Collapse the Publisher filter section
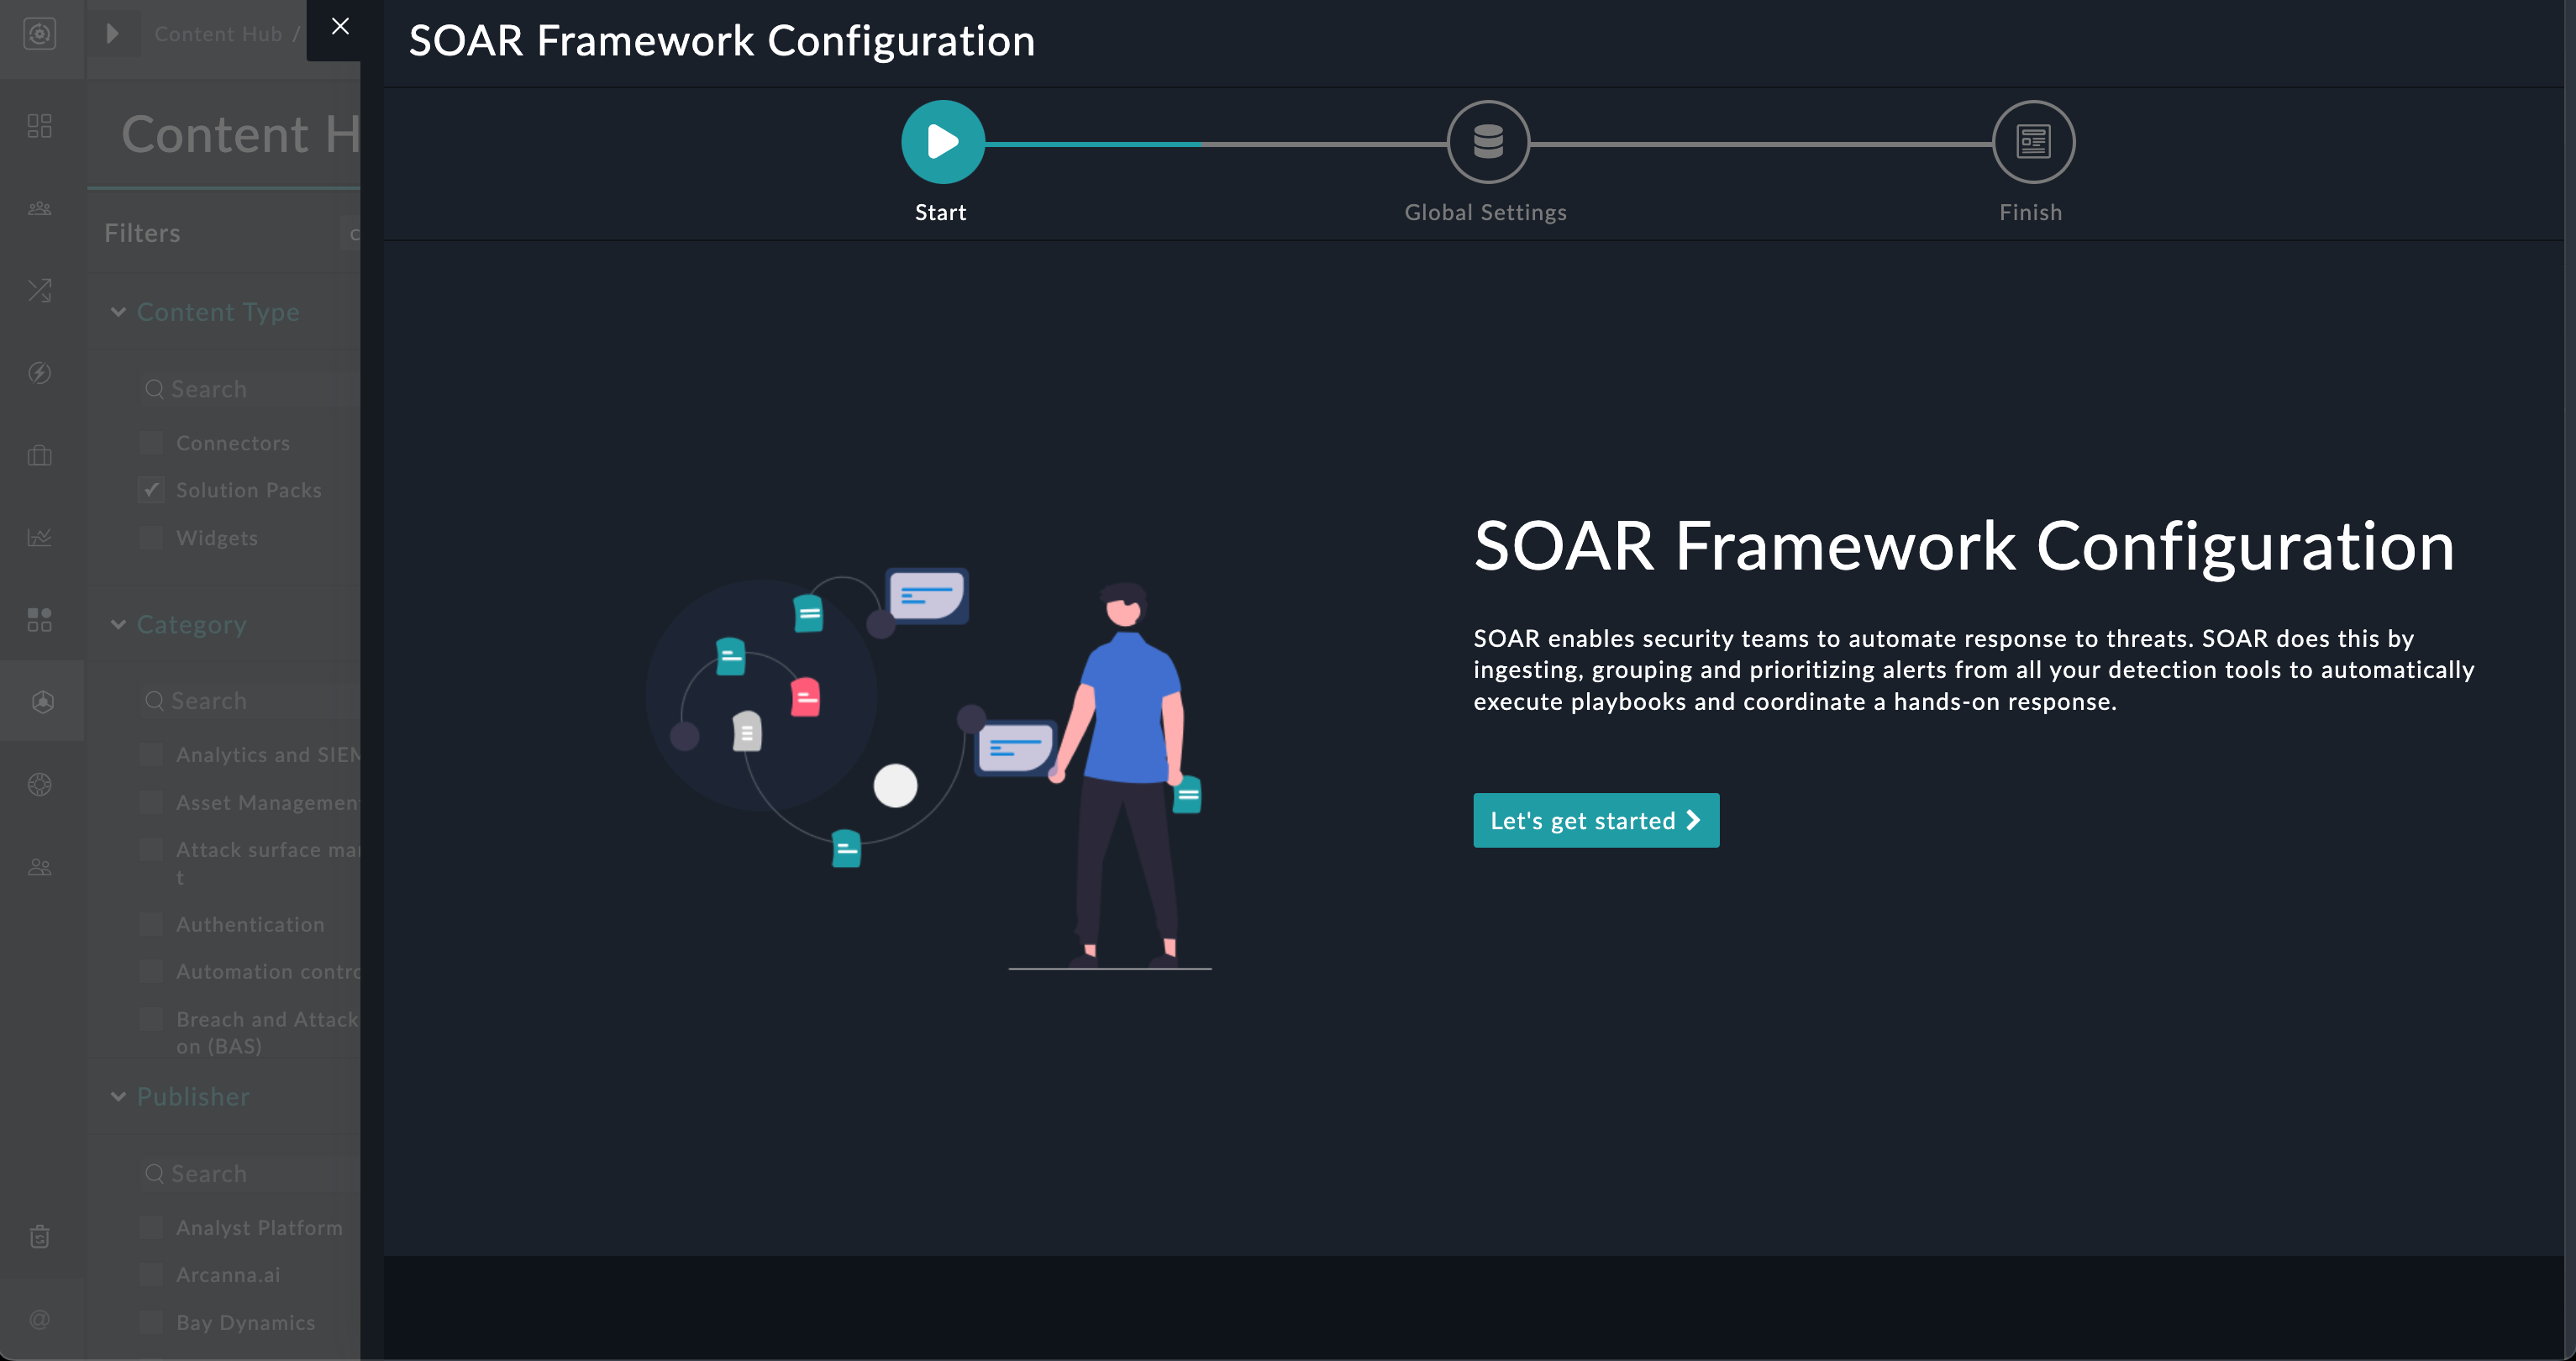This screenshot has height=1361, width=2576. [x=118, y=1096]
